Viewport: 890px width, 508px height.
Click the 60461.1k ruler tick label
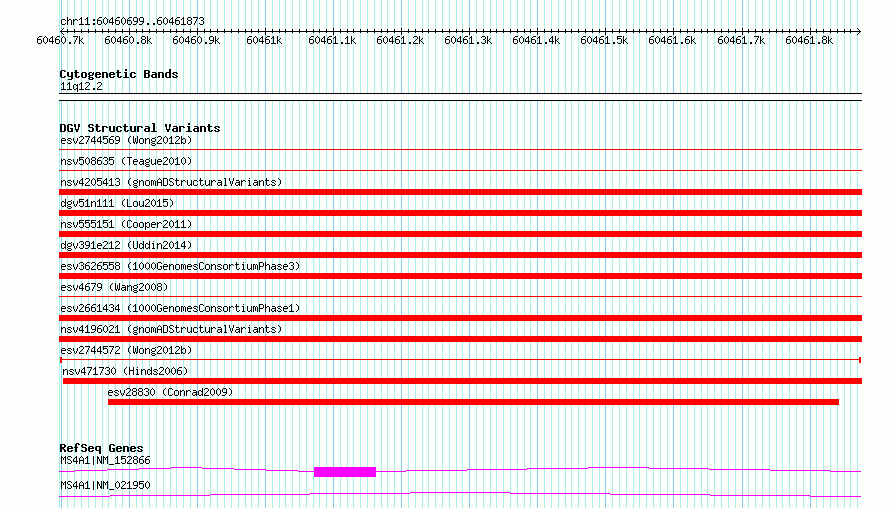click(332, 40)
